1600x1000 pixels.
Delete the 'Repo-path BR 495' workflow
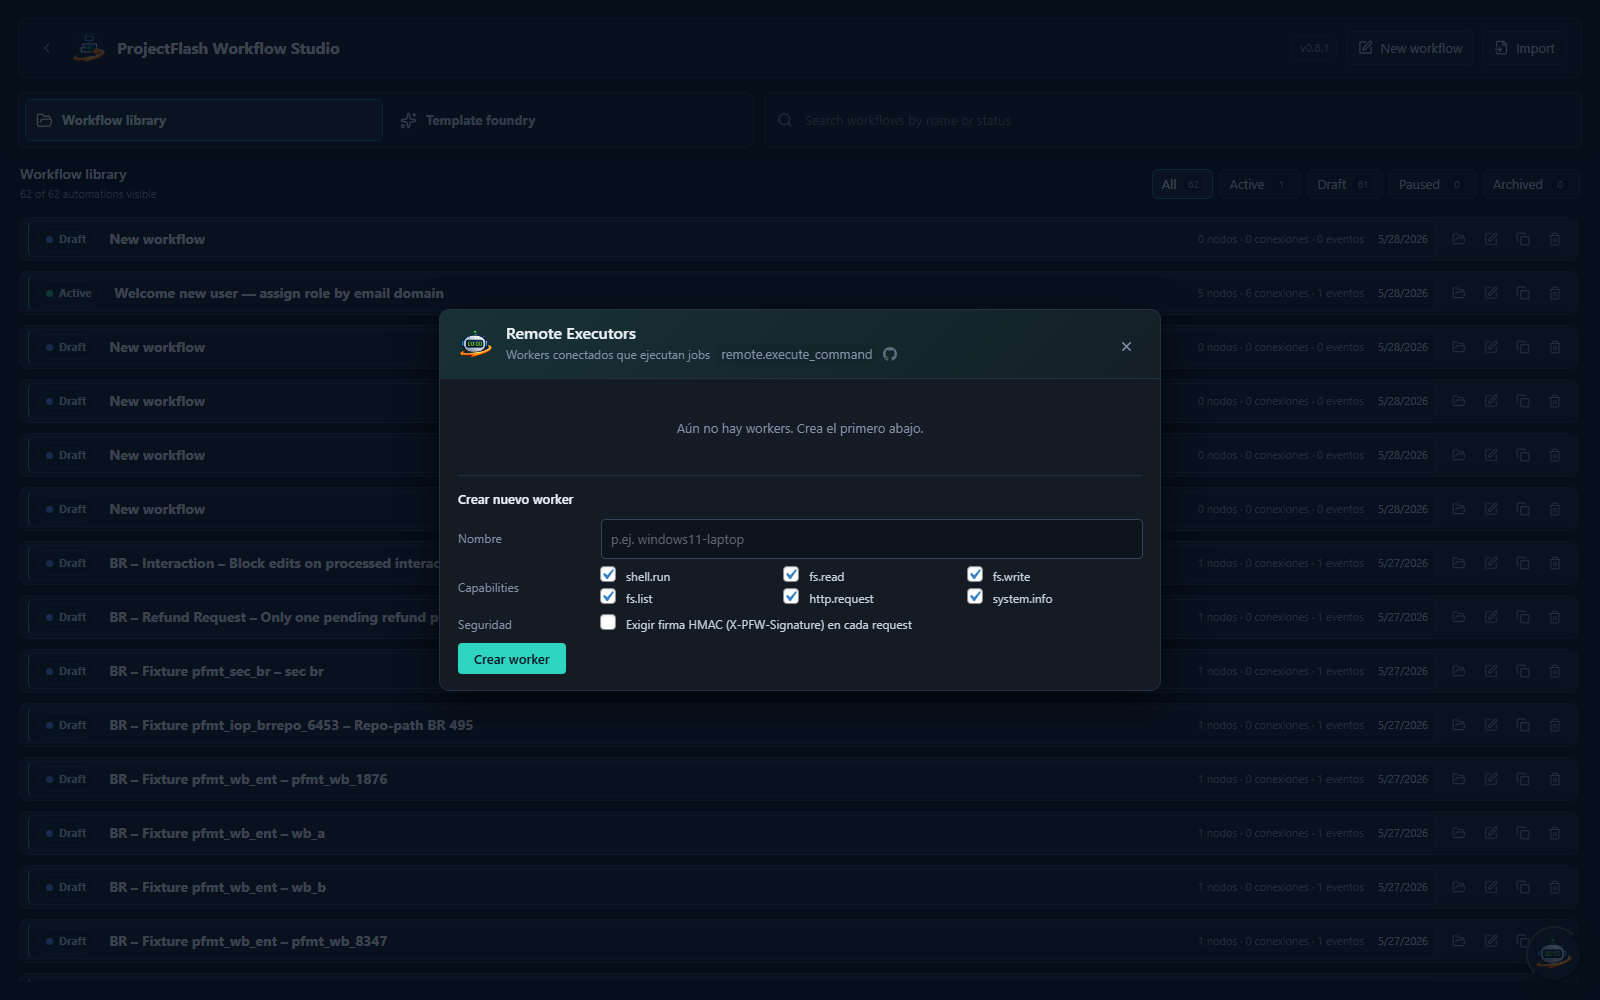coord(1555,725)
